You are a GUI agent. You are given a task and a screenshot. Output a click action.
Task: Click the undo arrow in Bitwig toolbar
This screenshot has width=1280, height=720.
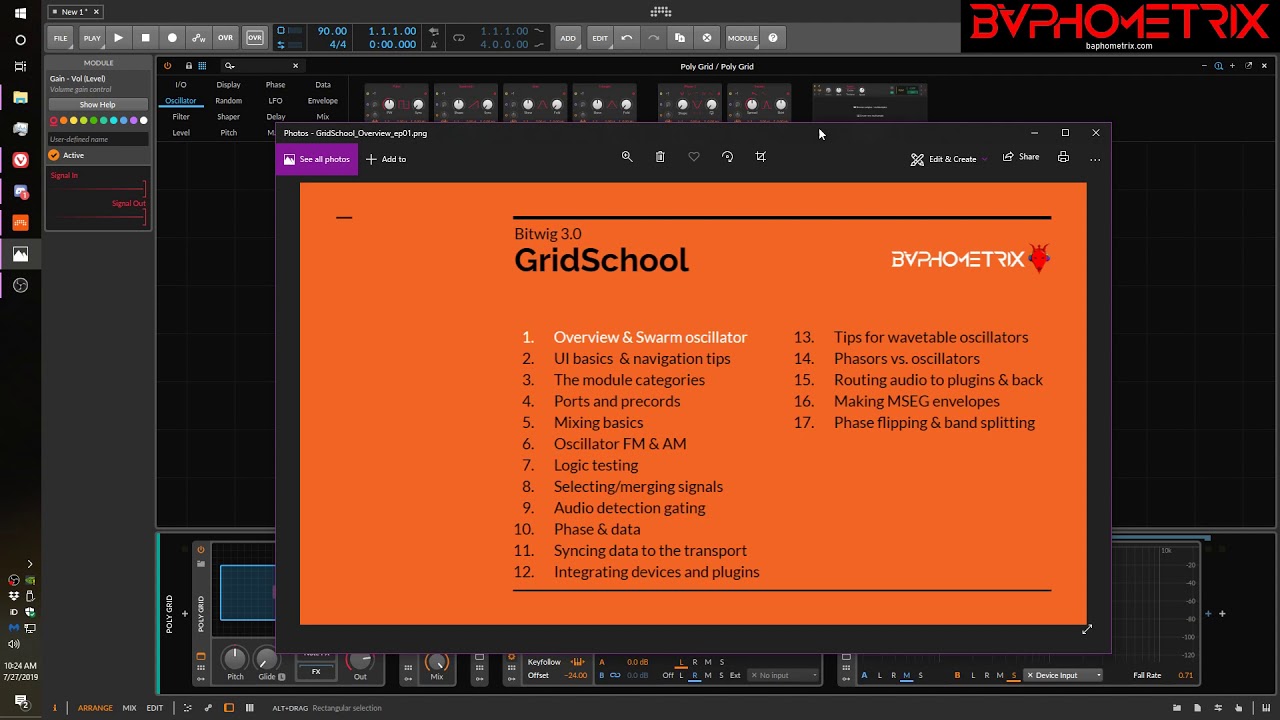[627, 38]
